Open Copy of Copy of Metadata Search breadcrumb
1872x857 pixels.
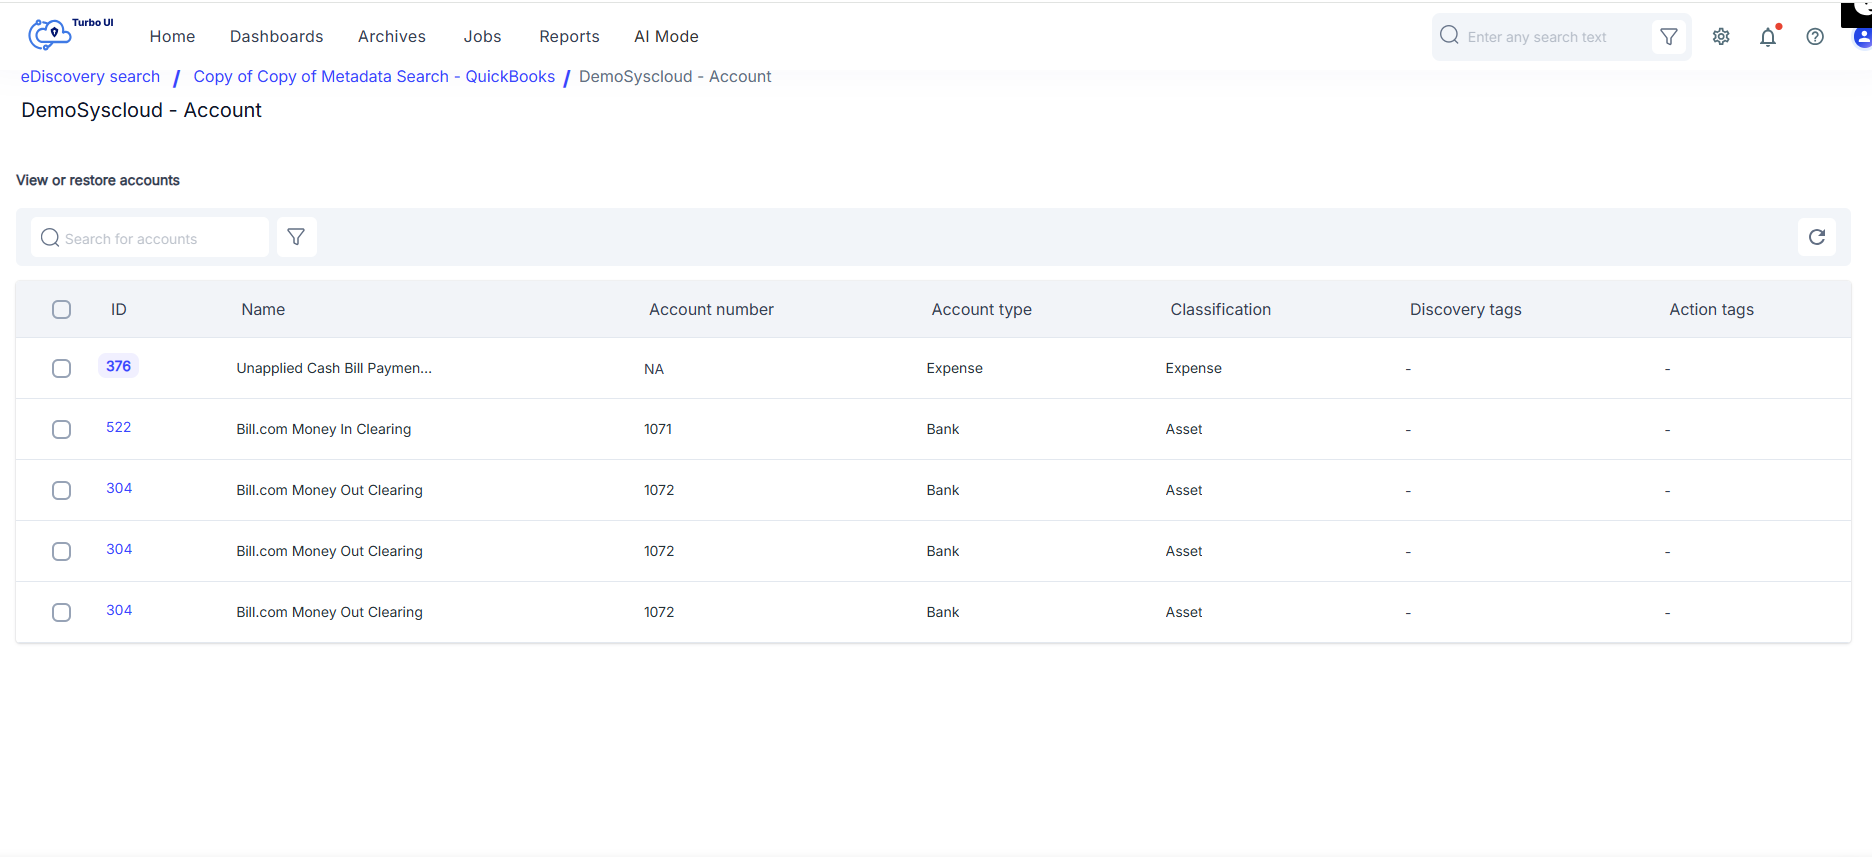[x=374, y=77]
